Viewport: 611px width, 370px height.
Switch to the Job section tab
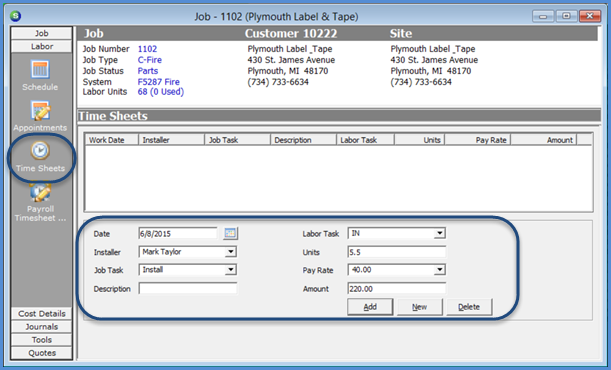[42, 33]
